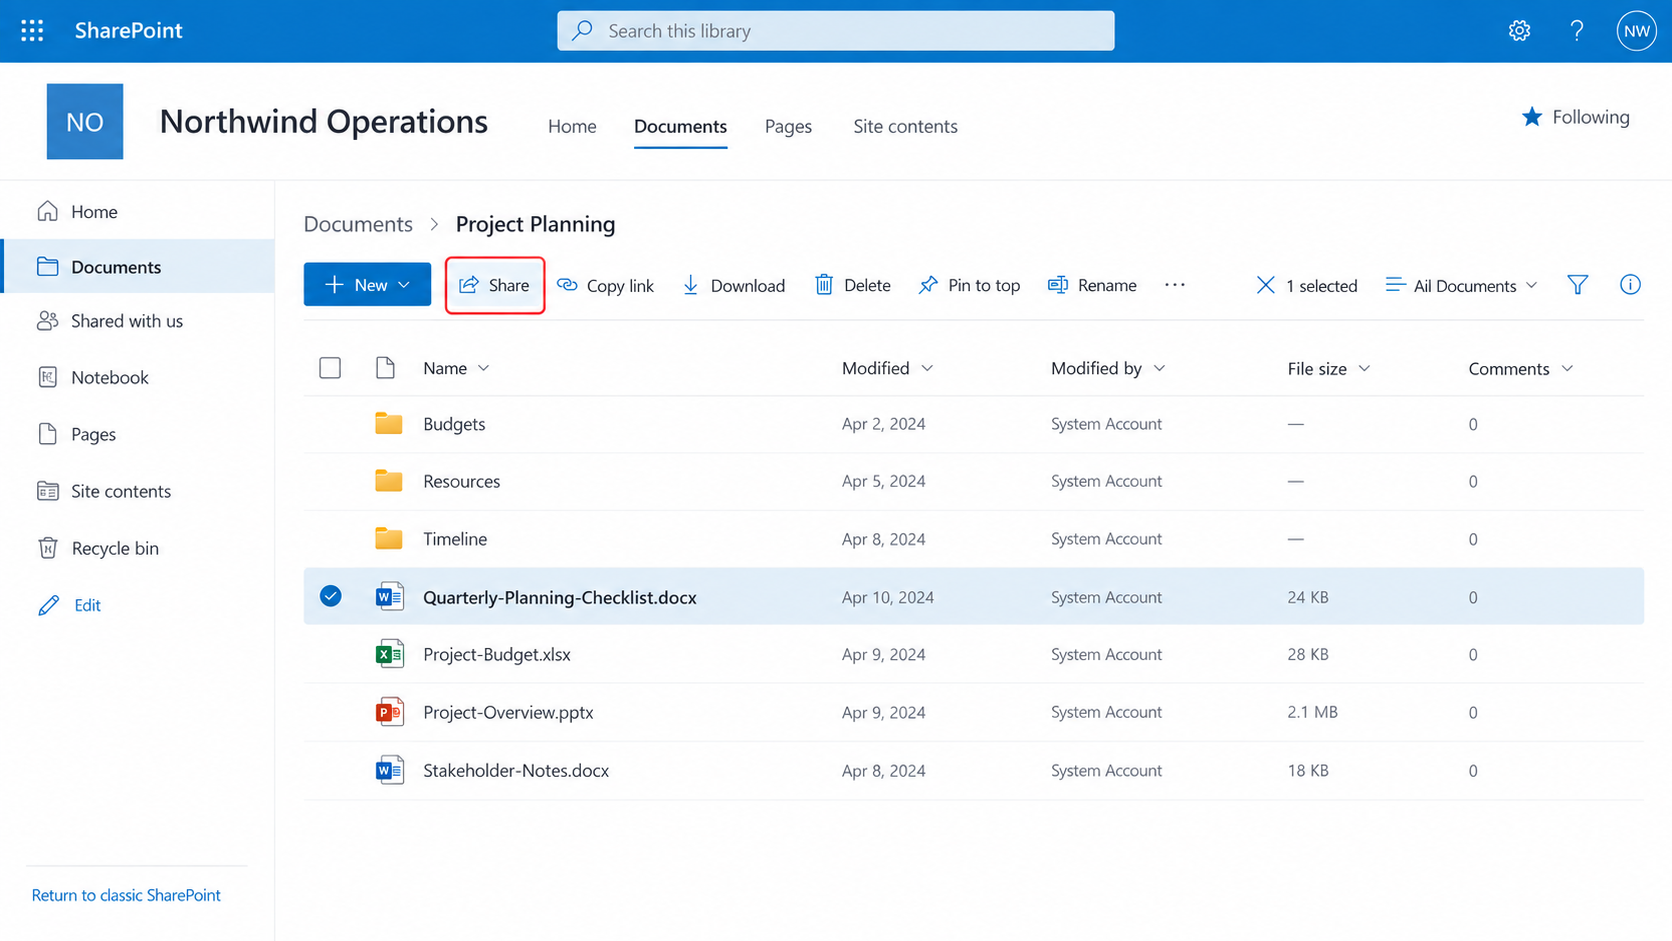Go back to Documents breadcrumb
The width and height of the screenshot is (1672, 941).
[x=358, y=224]
